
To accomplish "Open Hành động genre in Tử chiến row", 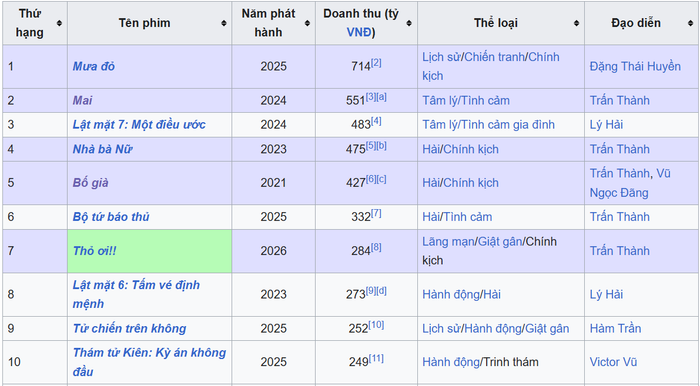I will 493,328.
